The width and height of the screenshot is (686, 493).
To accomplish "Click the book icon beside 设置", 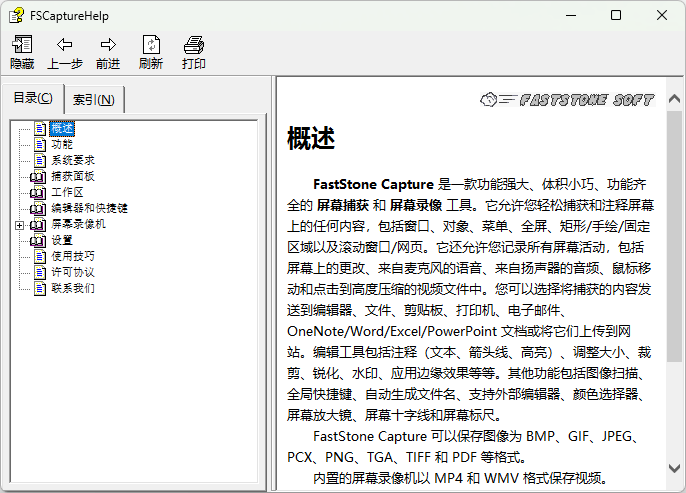I will click(x=38, y=241).
